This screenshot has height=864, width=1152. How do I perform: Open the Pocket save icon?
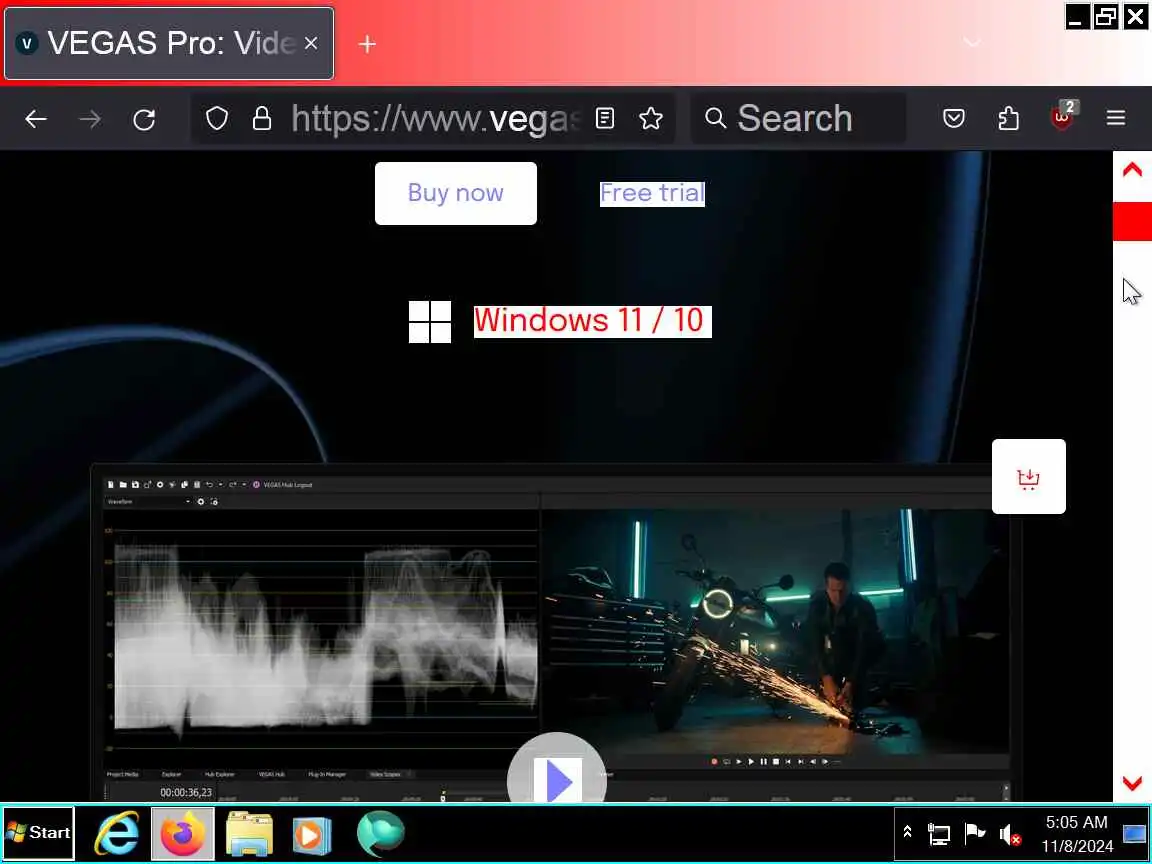(x=954, y=118)
